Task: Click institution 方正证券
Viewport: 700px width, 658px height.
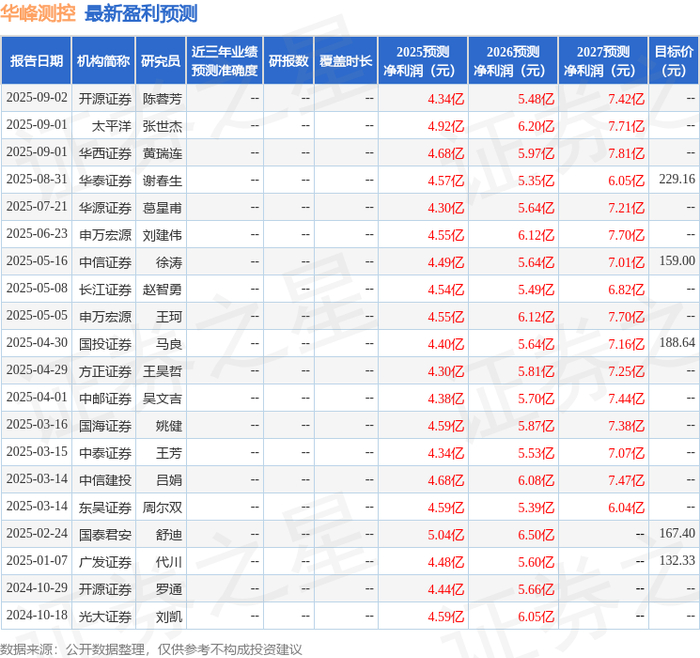Action: [105, 371]
